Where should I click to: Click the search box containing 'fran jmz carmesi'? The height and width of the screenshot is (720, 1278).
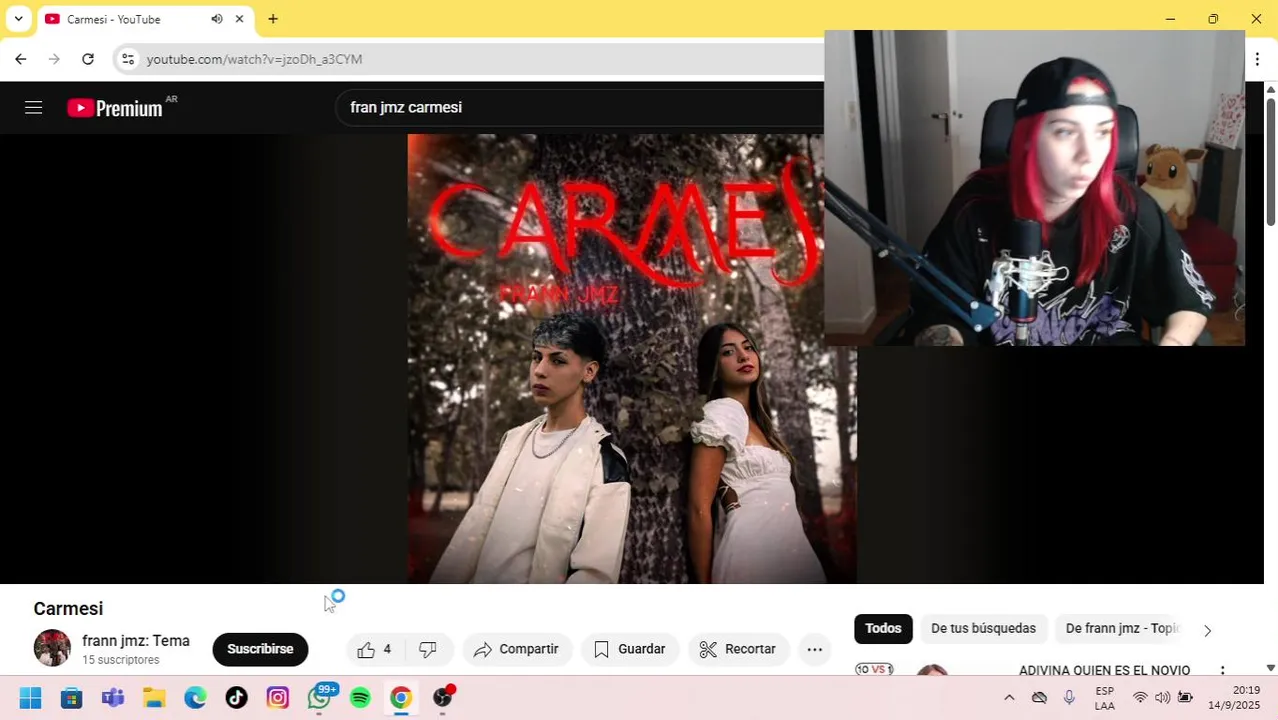[580, 107]
